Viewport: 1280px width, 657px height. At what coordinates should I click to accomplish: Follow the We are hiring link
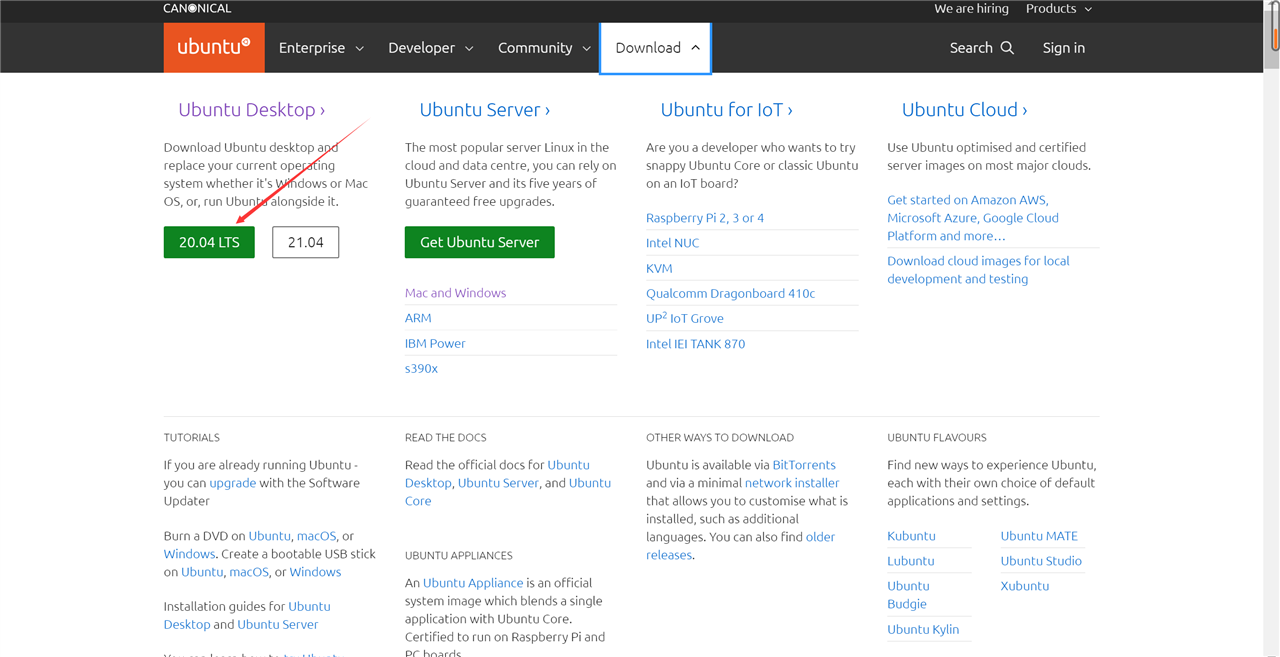971,8
